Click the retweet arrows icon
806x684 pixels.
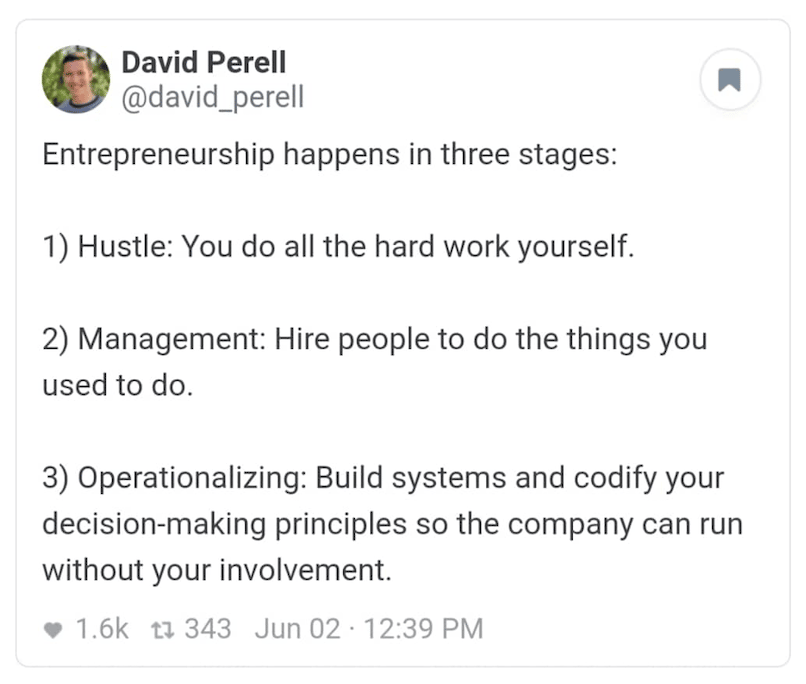click(163, 630)
